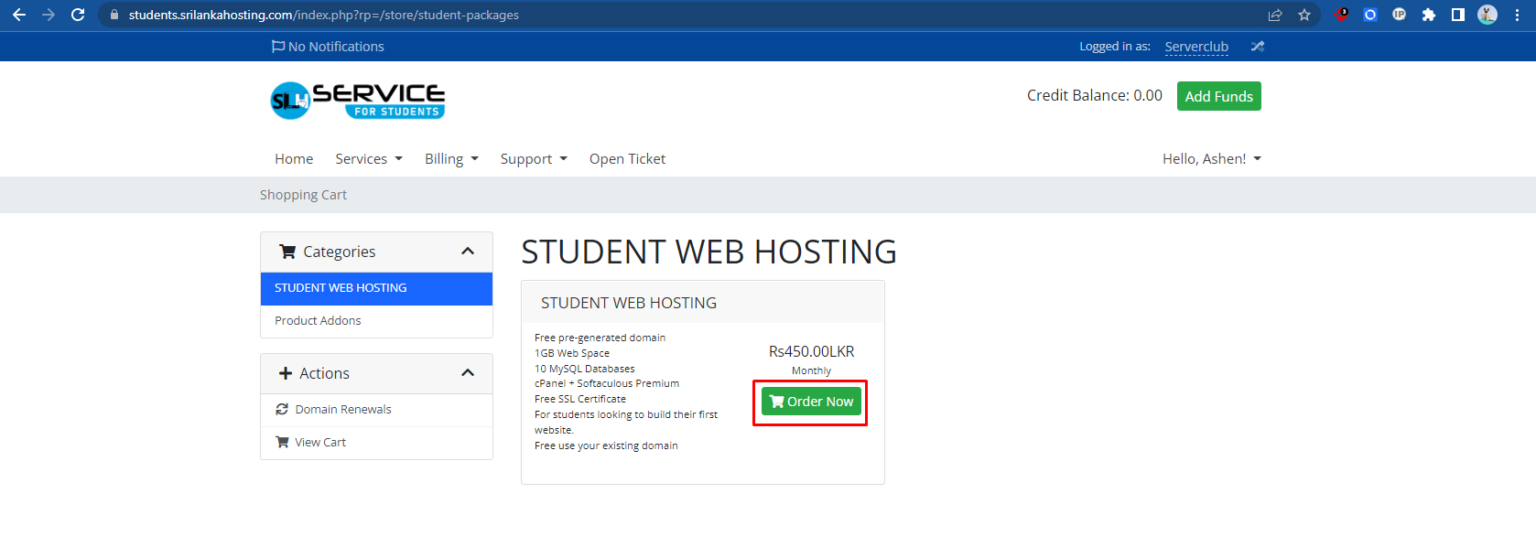Click the shuffle icon beside Serverclub
This screenshot has height=558, width=1536.
(1257, 46)
